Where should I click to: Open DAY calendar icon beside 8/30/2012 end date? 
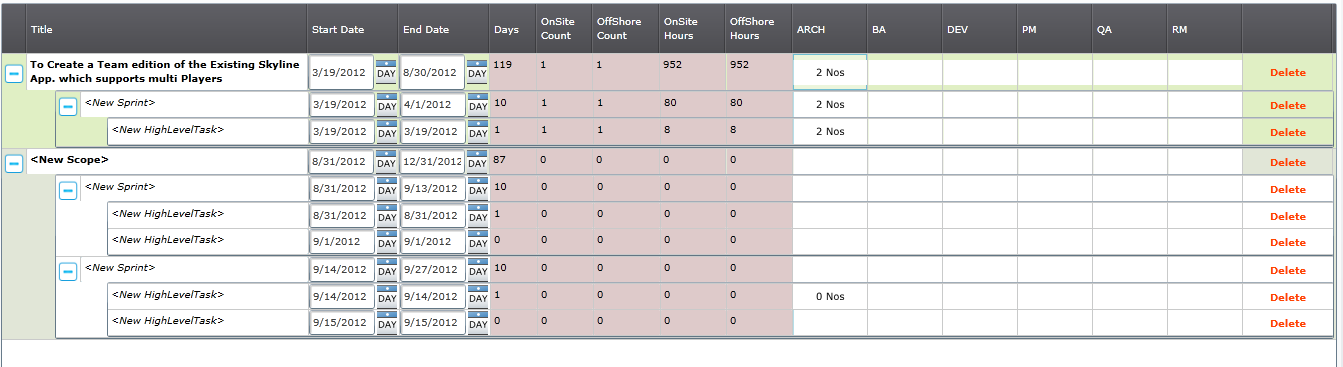(477, 72)
